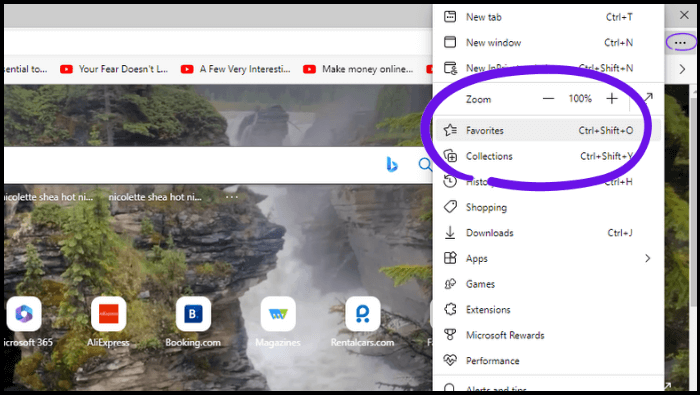The height and width of the screenshot is (395, 700).
Task: Open the Games menu entry
Action: 548,284
